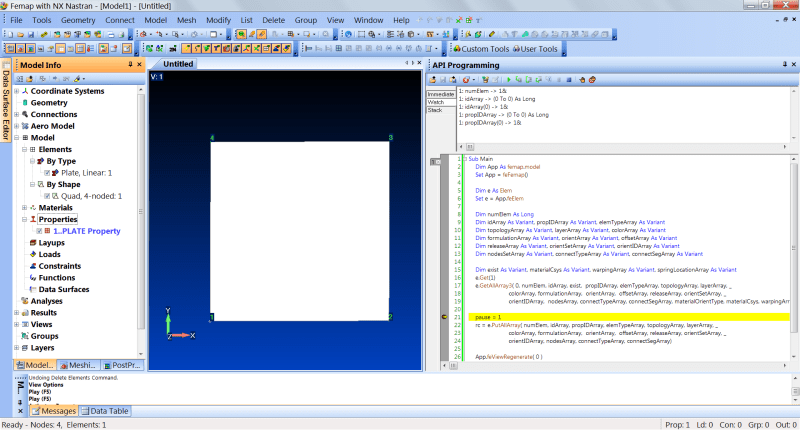800x430 pixels.
Task: Collapse the Elements tree node
Action: (x=24, y=149)
